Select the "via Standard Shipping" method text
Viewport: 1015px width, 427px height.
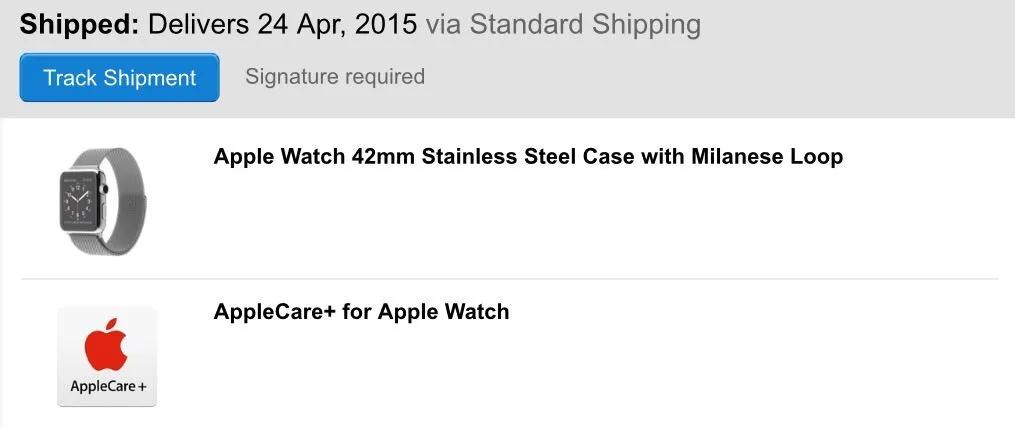tap(563, 25)
